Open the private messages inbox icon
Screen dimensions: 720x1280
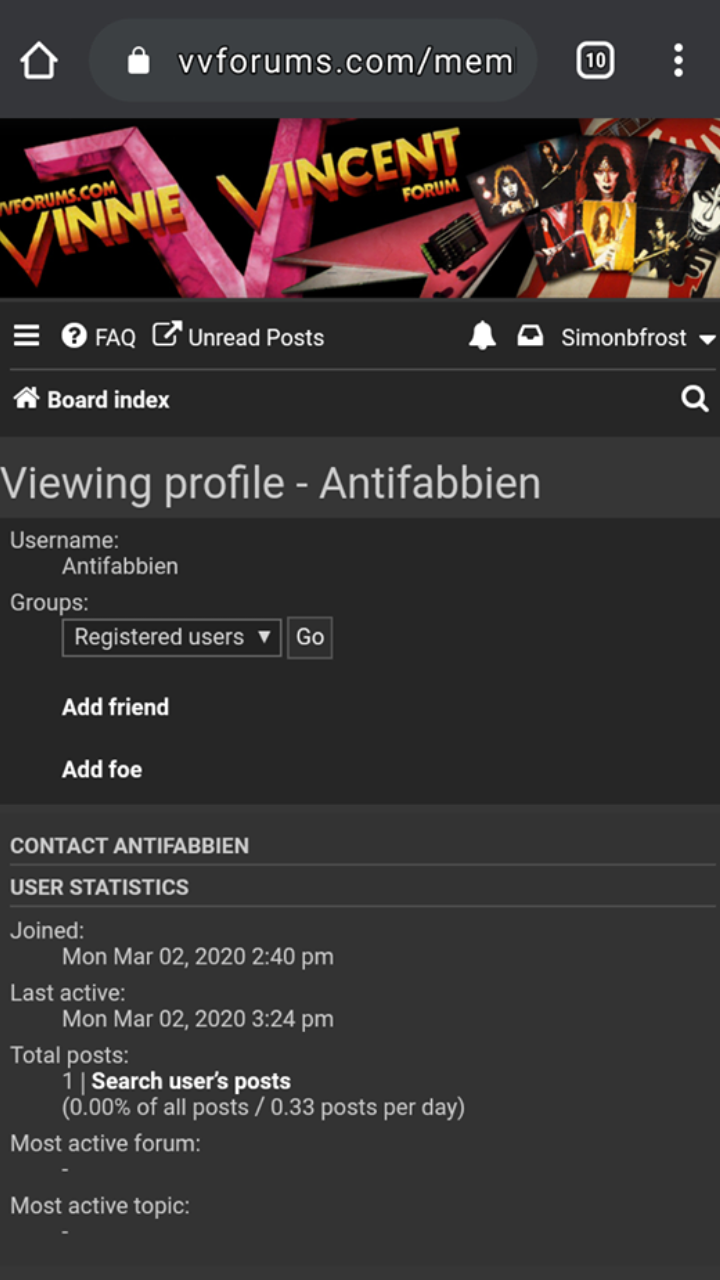[530, 337]
